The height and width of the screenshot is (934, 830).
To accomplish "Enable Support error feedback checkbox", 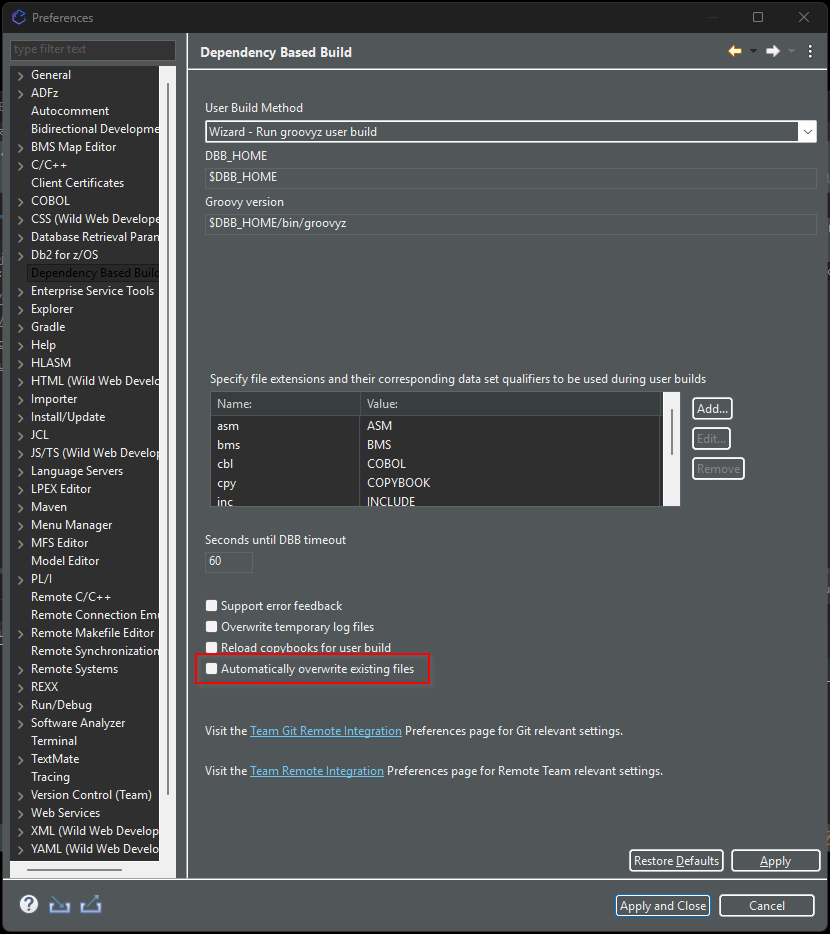I will (x=212, y=606).
